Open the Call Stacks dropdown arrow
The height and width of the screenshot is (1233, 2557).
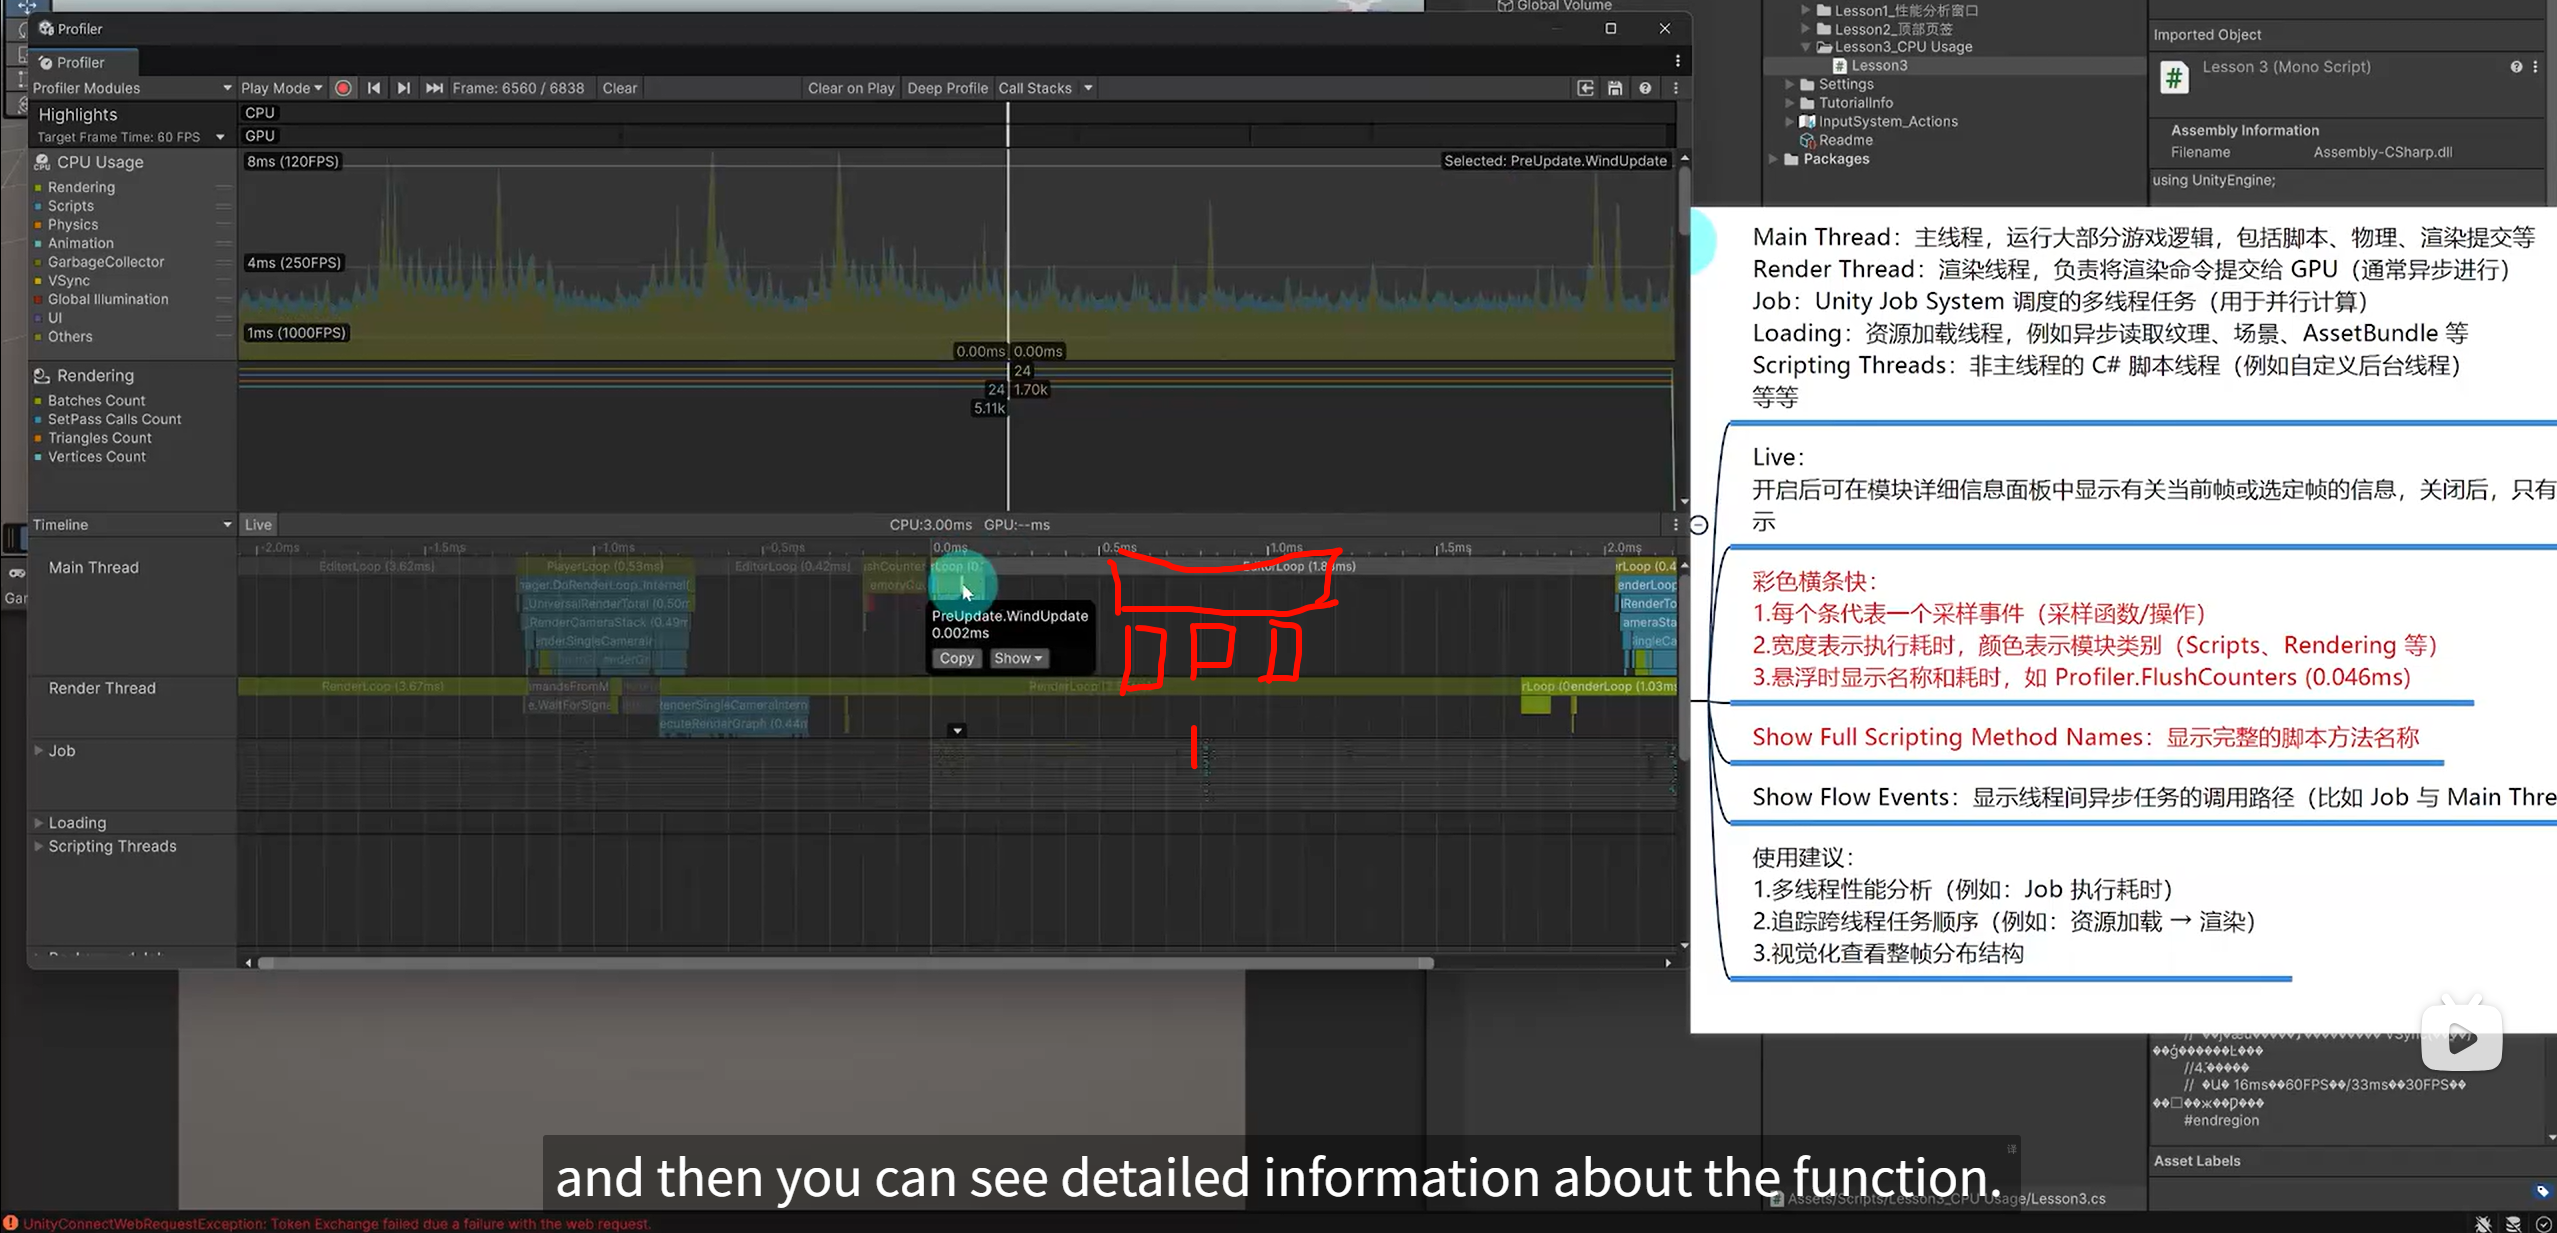click(1088, 88)
